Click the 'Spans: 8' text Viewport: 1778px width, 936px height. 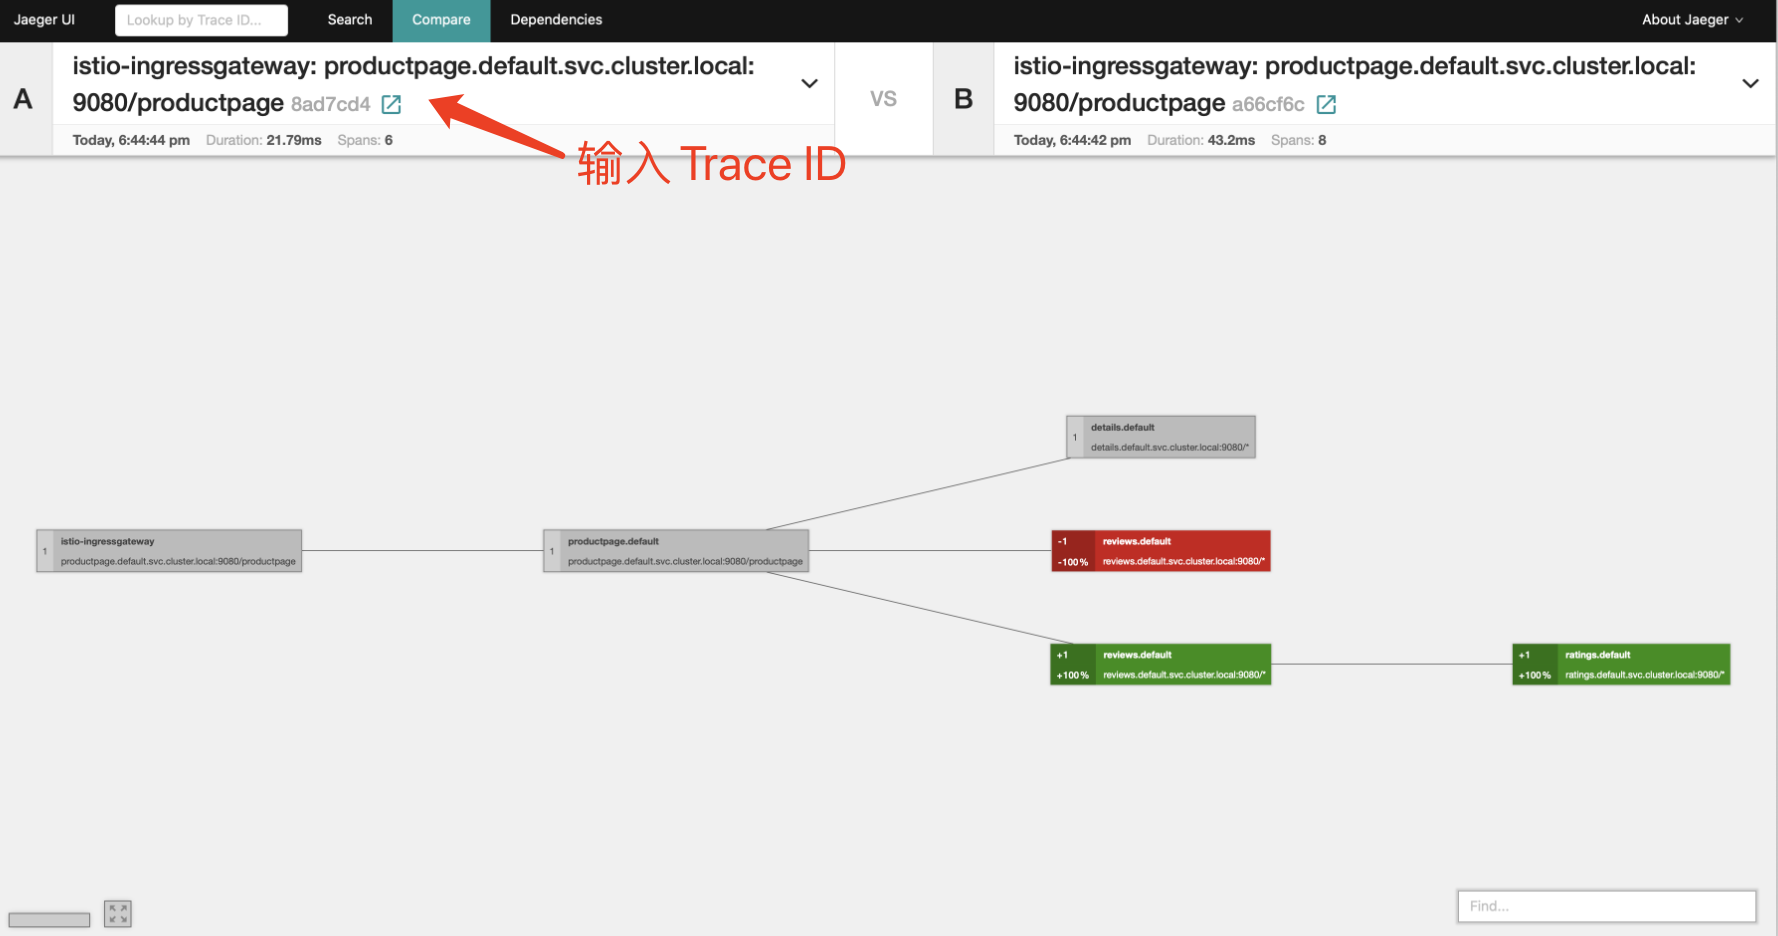click(1298, 140)
